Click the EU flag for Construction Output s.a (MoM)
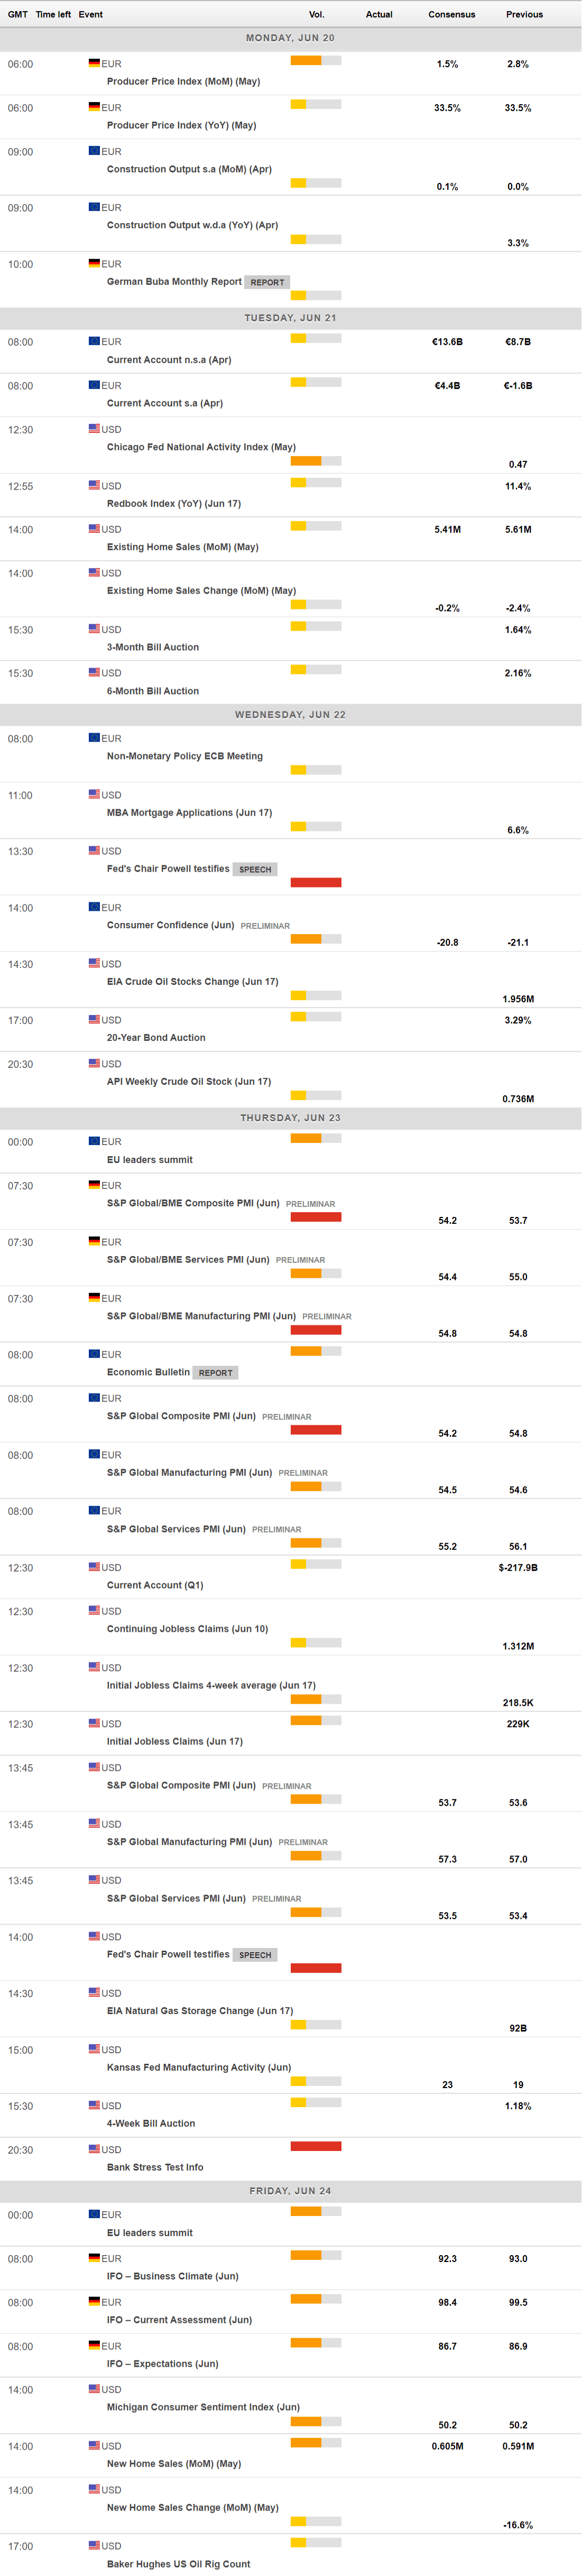The height and width of the screenshot is (2576, 582). pos(94,152)
